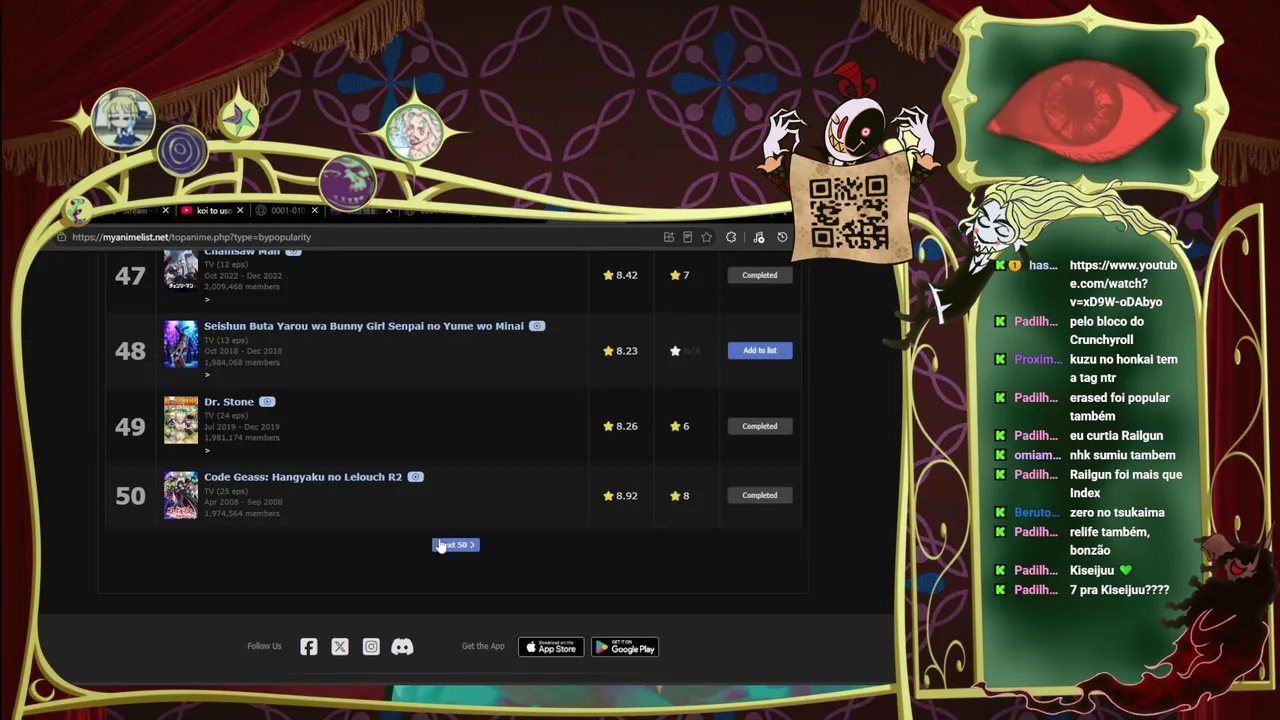The height and width of the screenshot is (720, 1280).
Task: Open the Code Geass R2 cover thumbnail
Action: pos(181,495)
